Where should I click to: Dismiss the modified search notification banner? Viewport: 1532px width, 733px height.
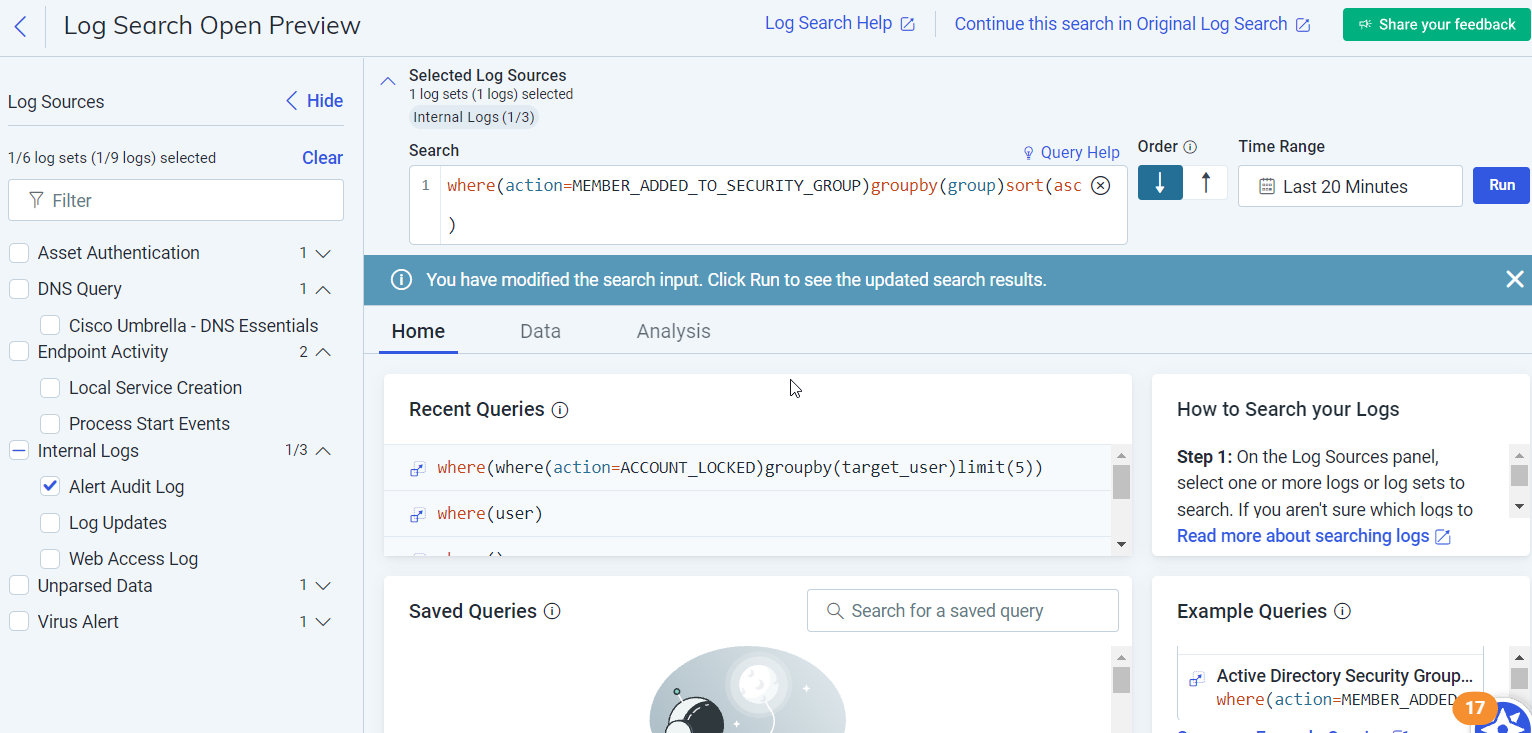click(1514, 280)
